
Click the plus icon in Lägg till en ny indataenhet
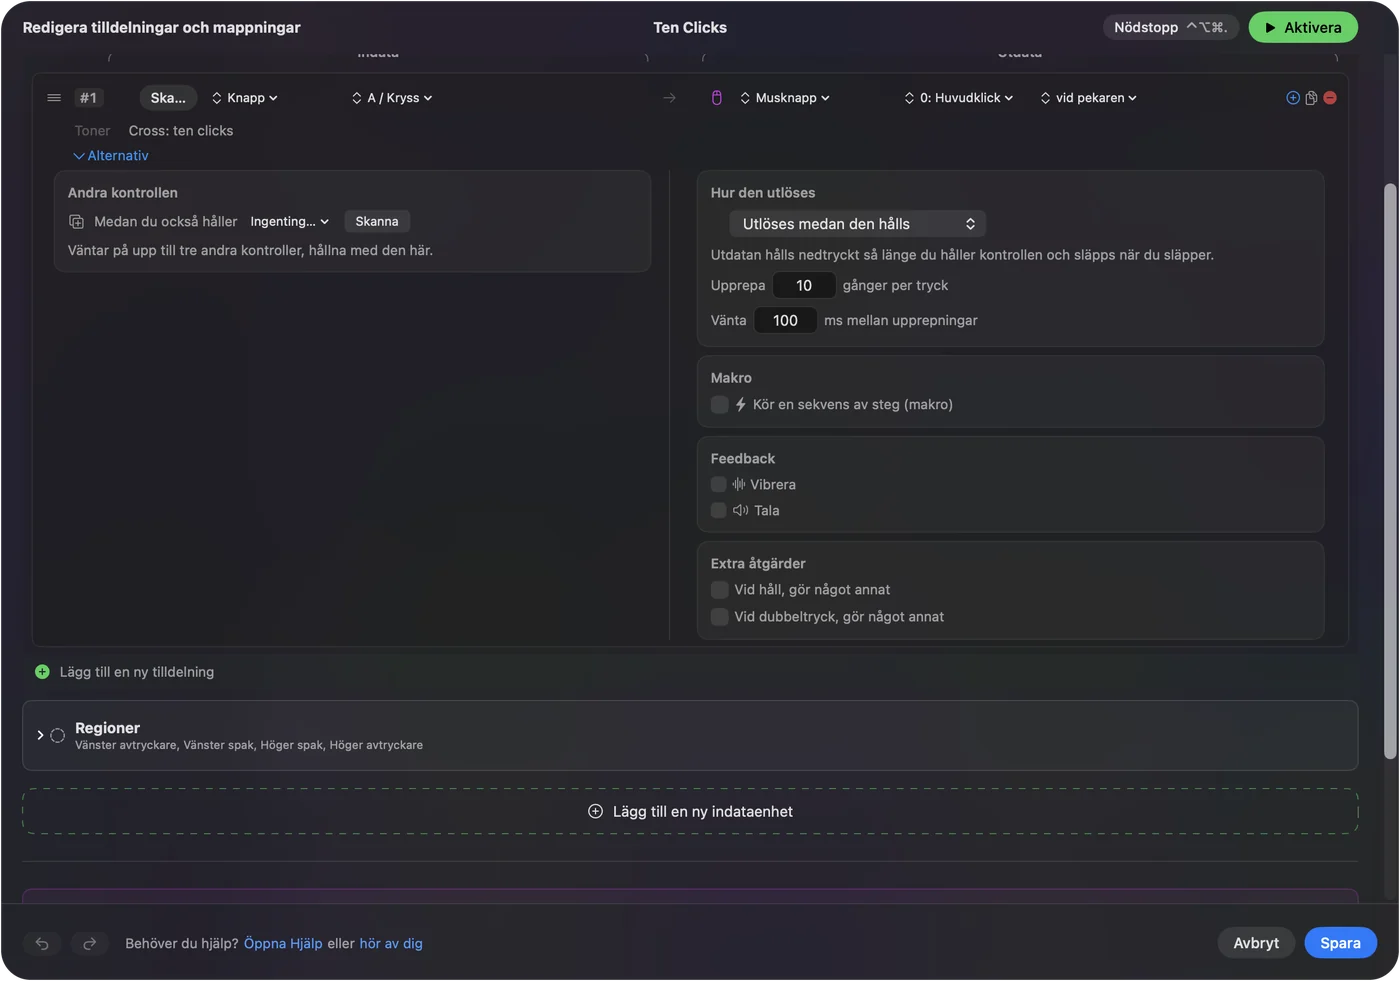click(596, 811)
